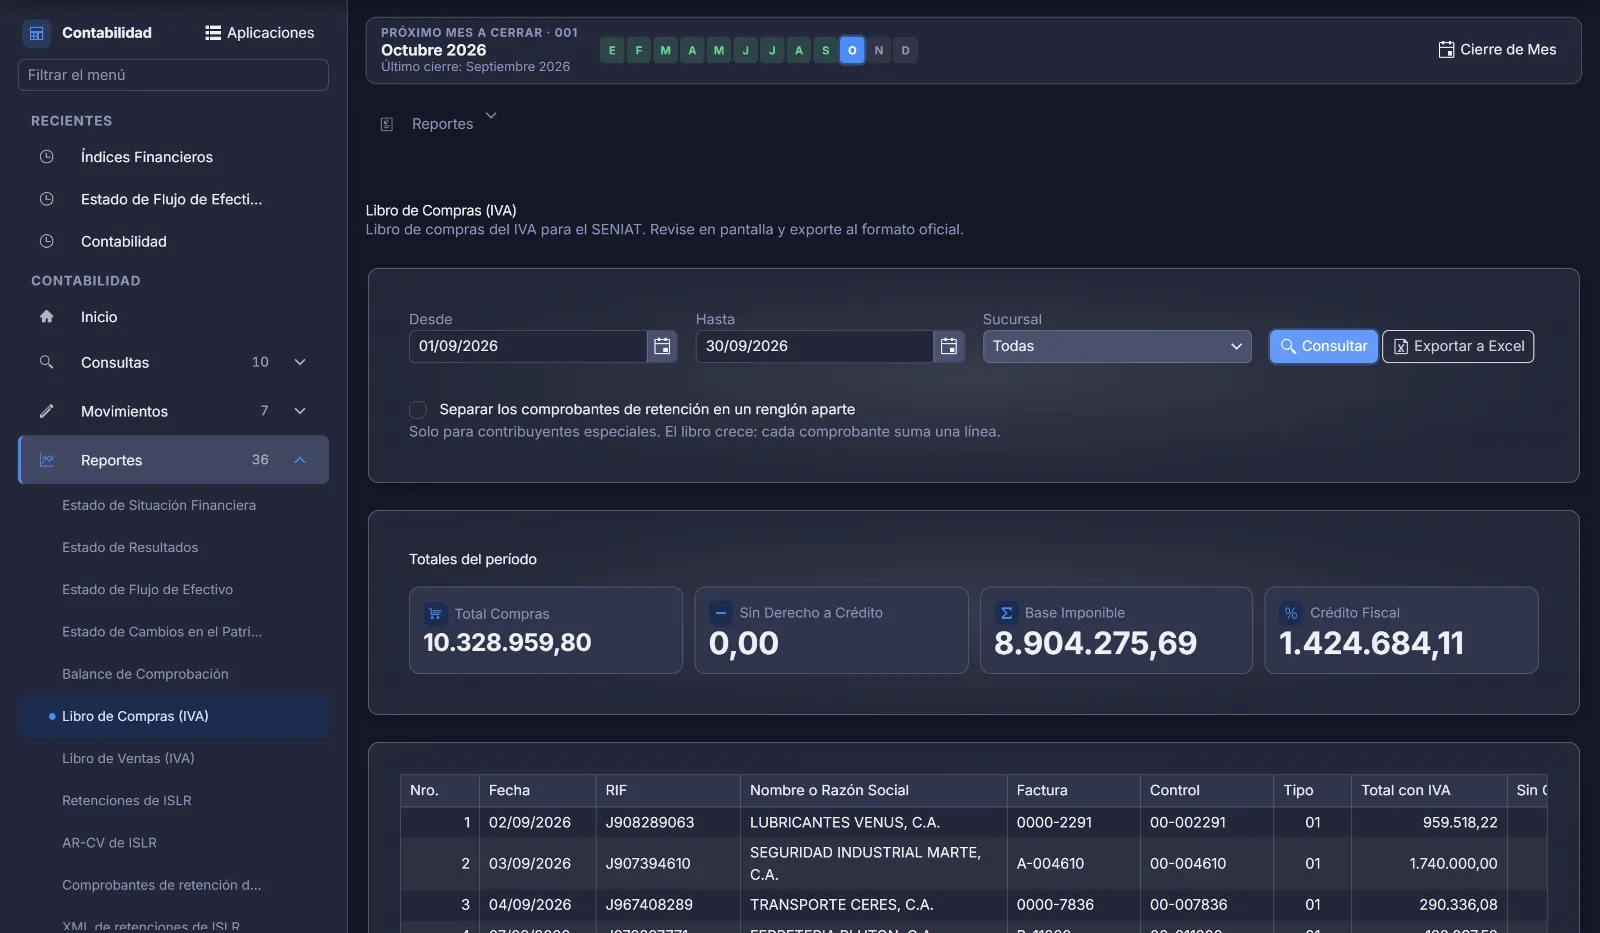Open the Reportes breadcrumb dropdown arrow
Viewport: 1600px width, 933px height.
pyautogui.click(x=491, y=116)
